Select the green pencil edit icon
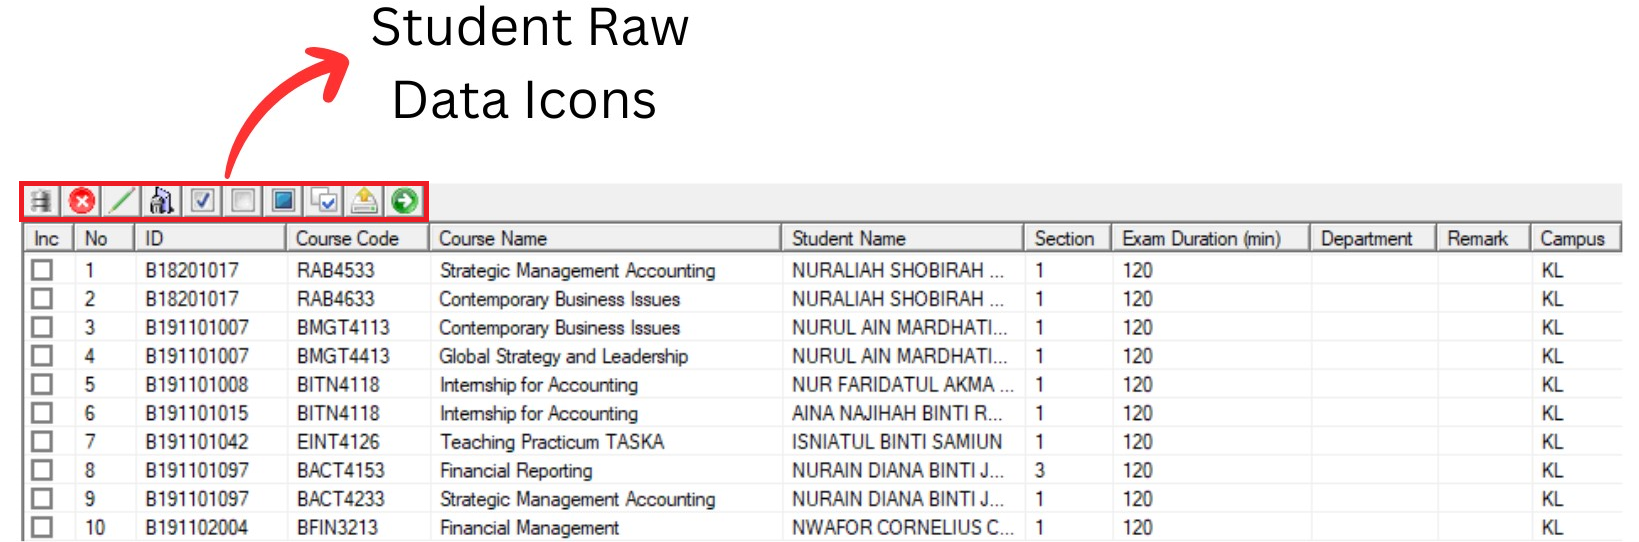Image resolution: width=1639 pixels, height=542 pixels. tap(121, 201)
